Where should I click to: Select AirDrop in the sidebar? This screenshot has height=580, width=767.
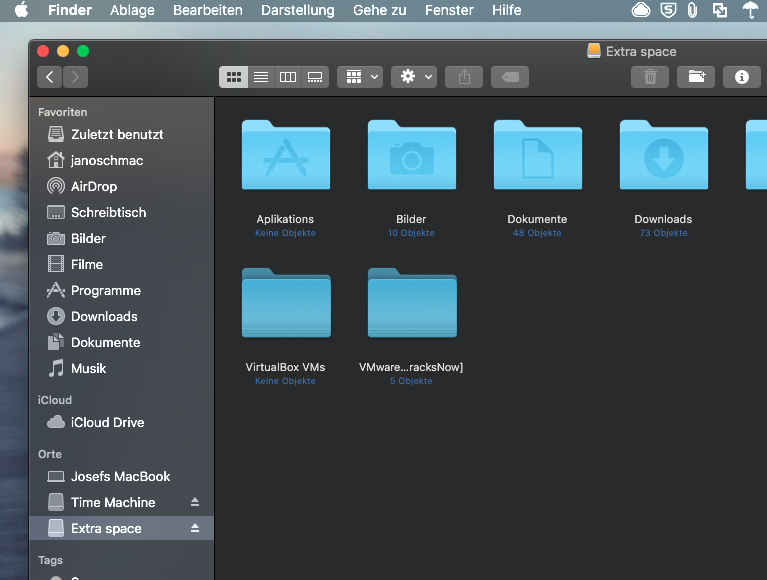[x=121, y=186]
